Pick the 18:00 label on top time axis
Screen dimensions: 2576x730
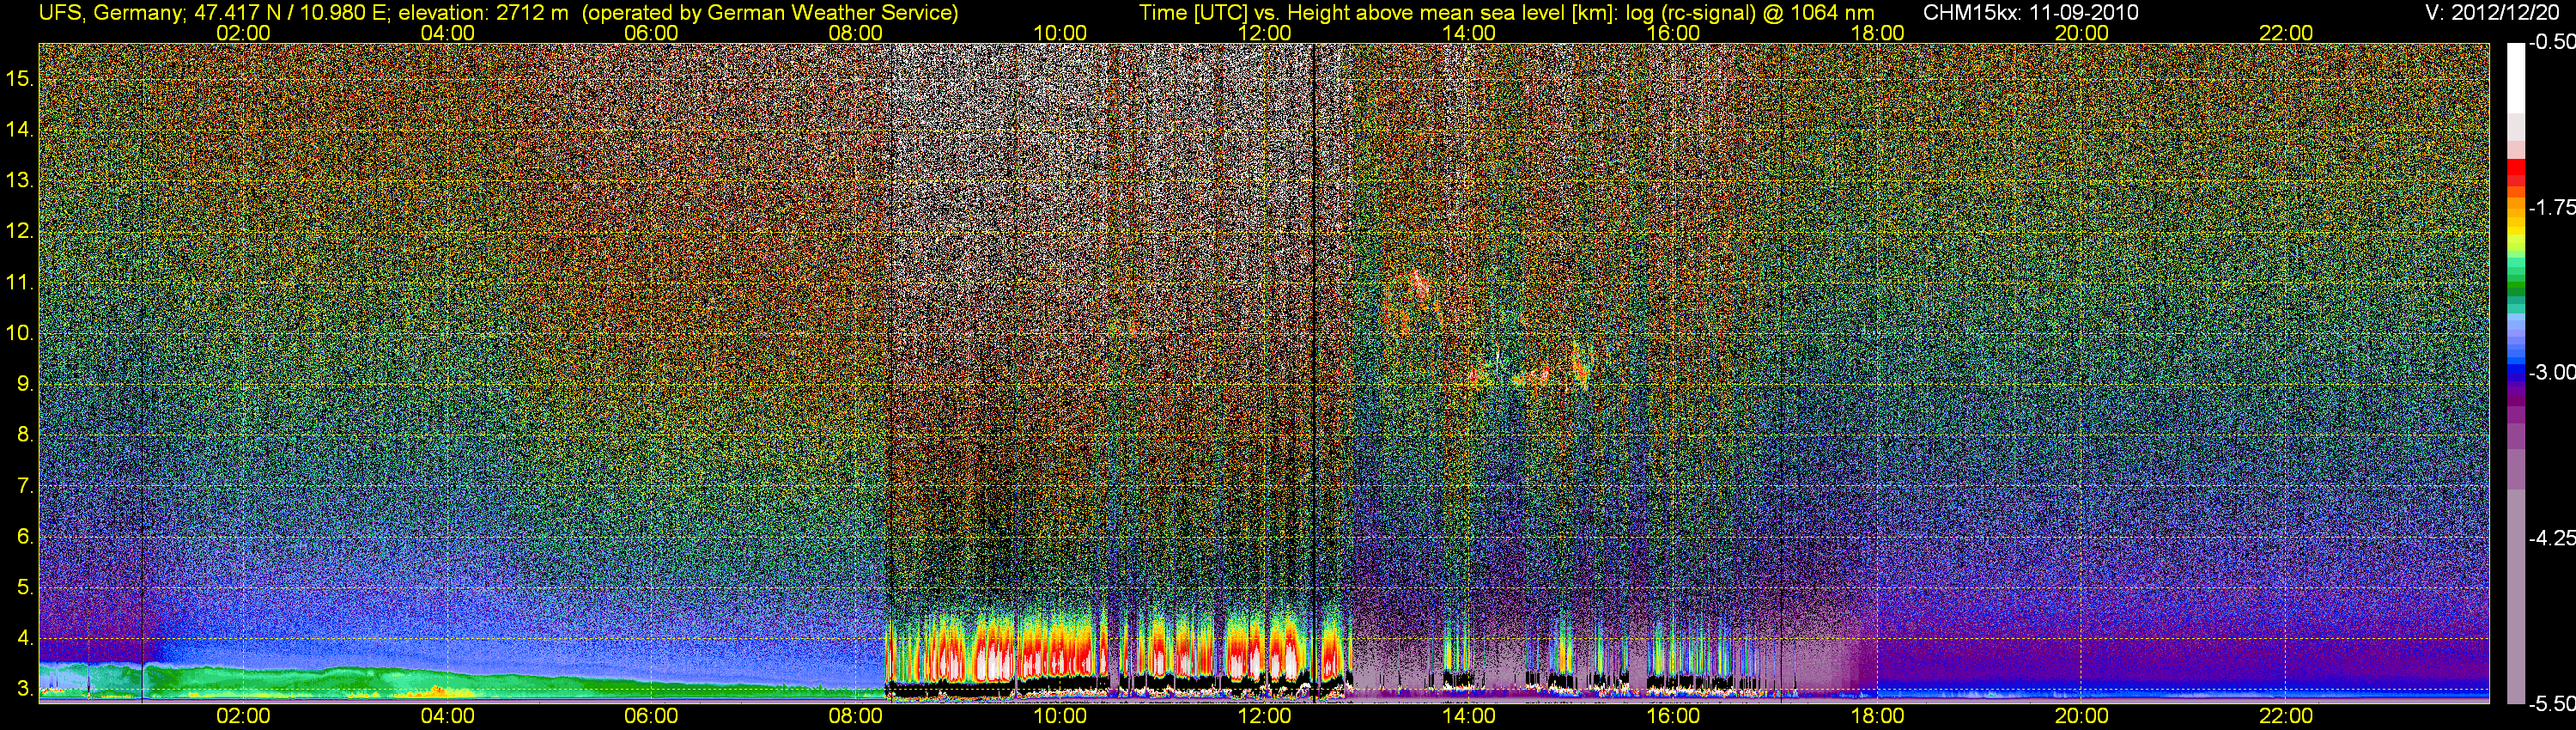pos(1877,33)
